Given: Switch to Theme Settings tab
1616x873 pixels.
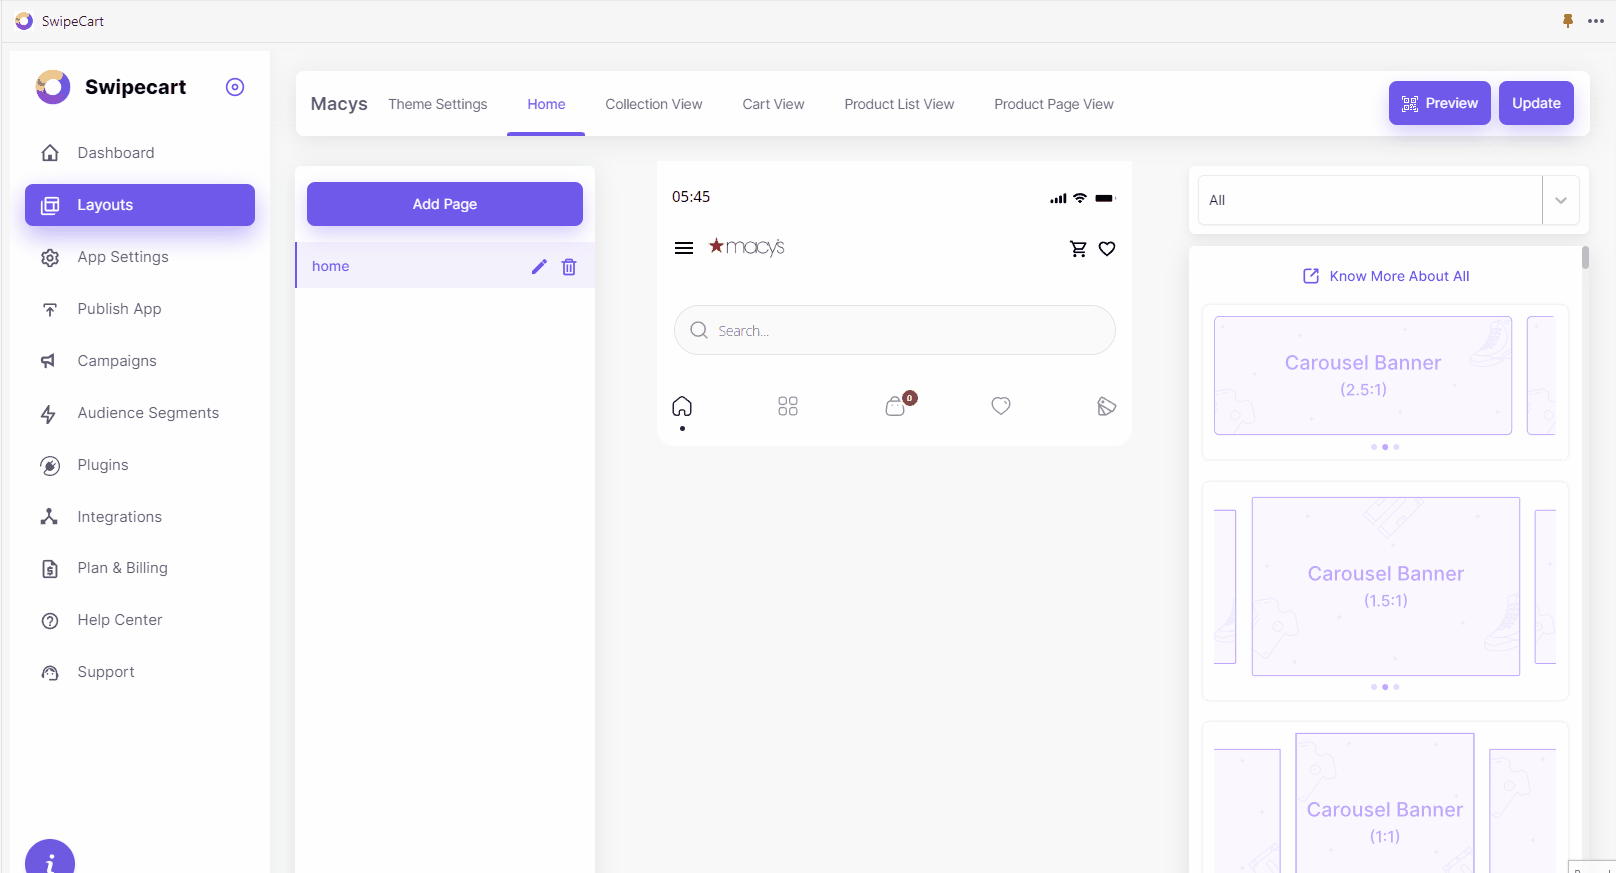Looking at the screenshot, I should click(438, 104).
